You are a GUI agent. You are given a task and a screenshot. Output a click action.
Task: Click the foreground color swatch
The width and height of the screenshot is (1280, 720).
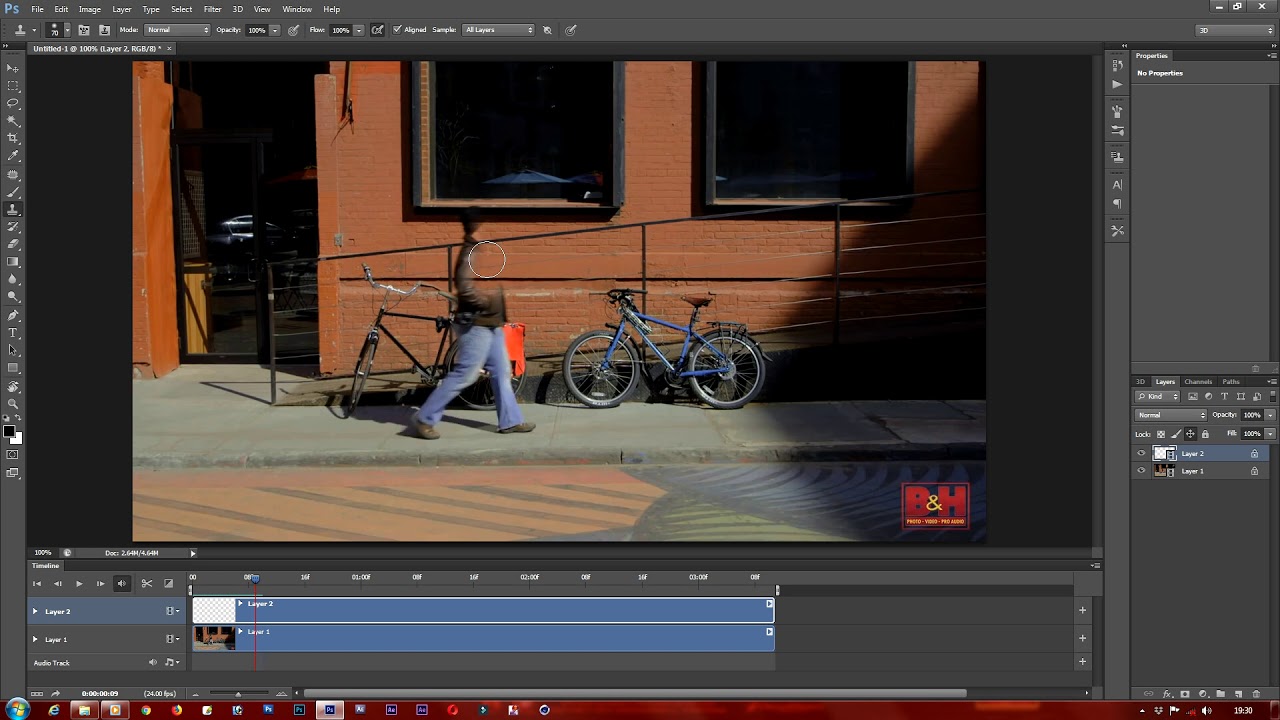pyautogui.click(x=9, y=432)
